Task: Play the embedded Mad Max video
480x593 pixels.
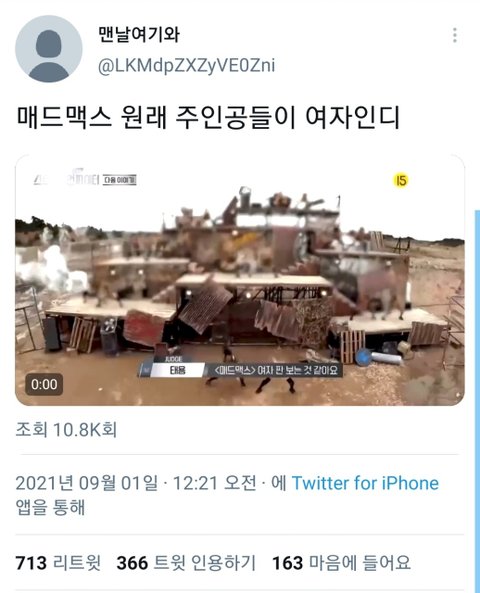Action: (x=240, y=280)
